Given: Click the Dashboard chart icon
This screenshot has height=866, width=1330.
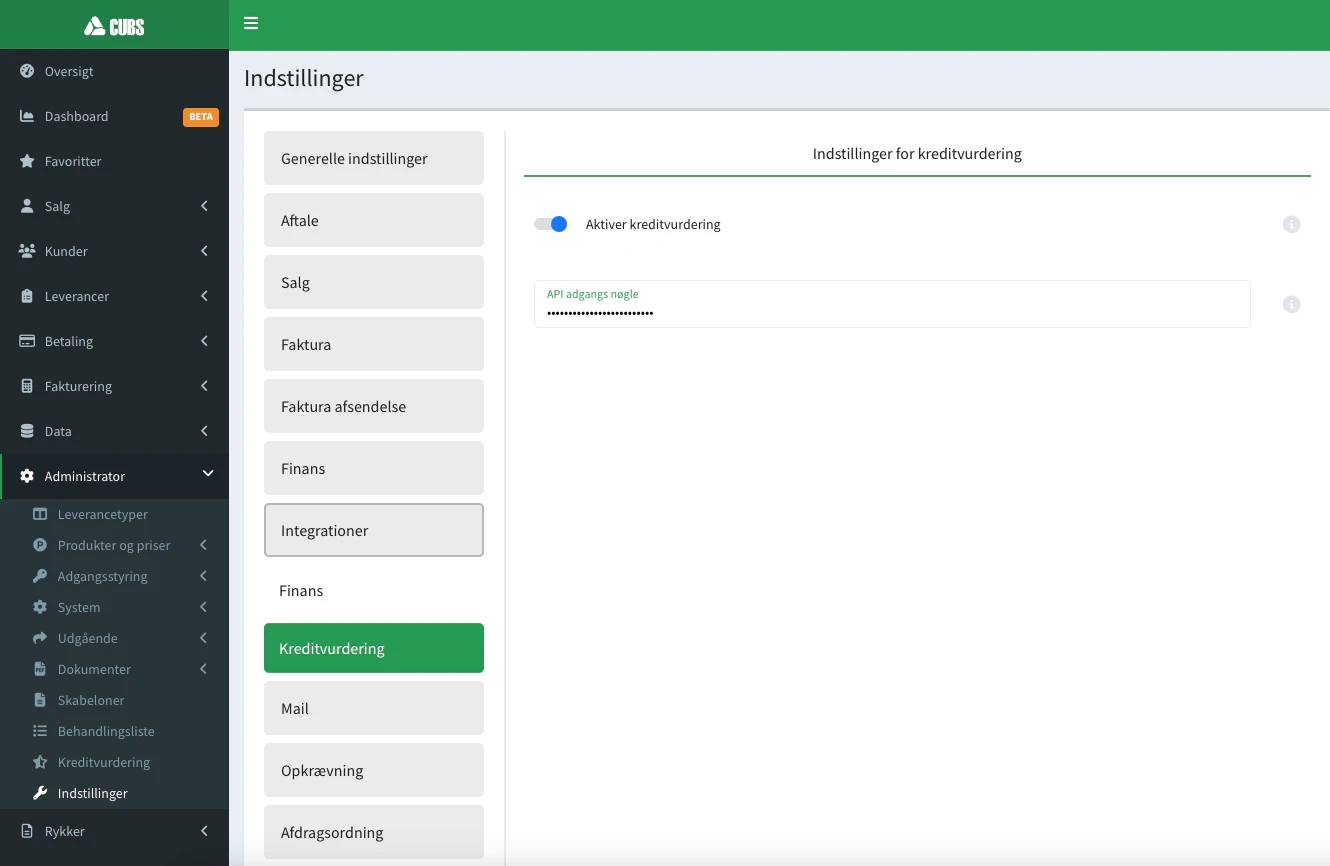Looking at the screenshot, I should [27, 117].
